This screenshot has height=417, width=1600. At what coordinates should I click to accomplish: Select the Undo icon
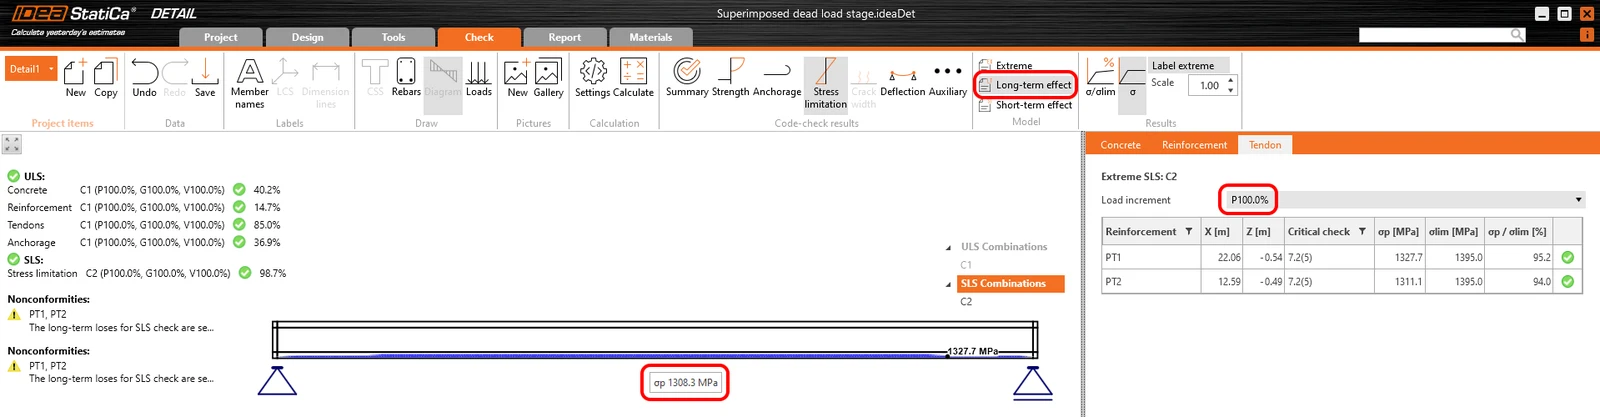tap(144, 78)
